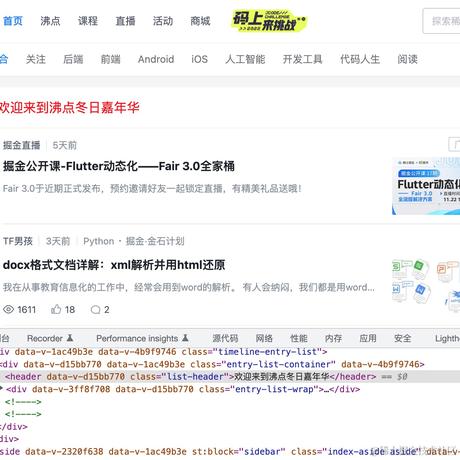Open the docx article thumbnail image
The width and height of the screenshot is (460, 460).
tap(426, 286)
